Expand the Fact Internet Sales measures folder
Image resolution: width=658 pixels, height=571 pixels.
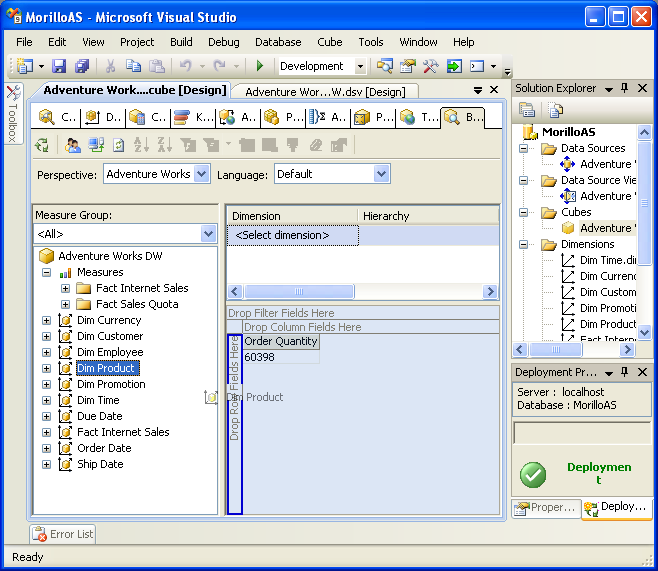pos(65,288)
